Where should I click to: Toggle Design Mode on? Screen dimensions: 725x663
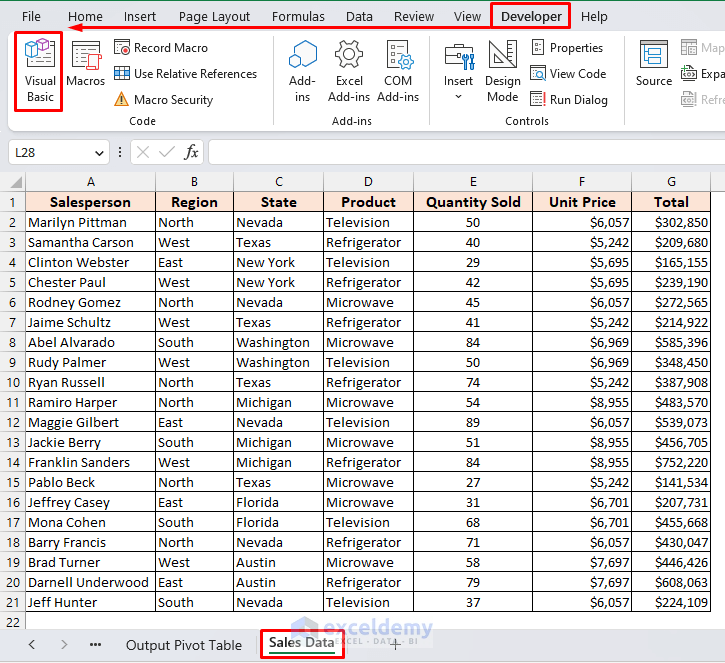click(503, 70)
